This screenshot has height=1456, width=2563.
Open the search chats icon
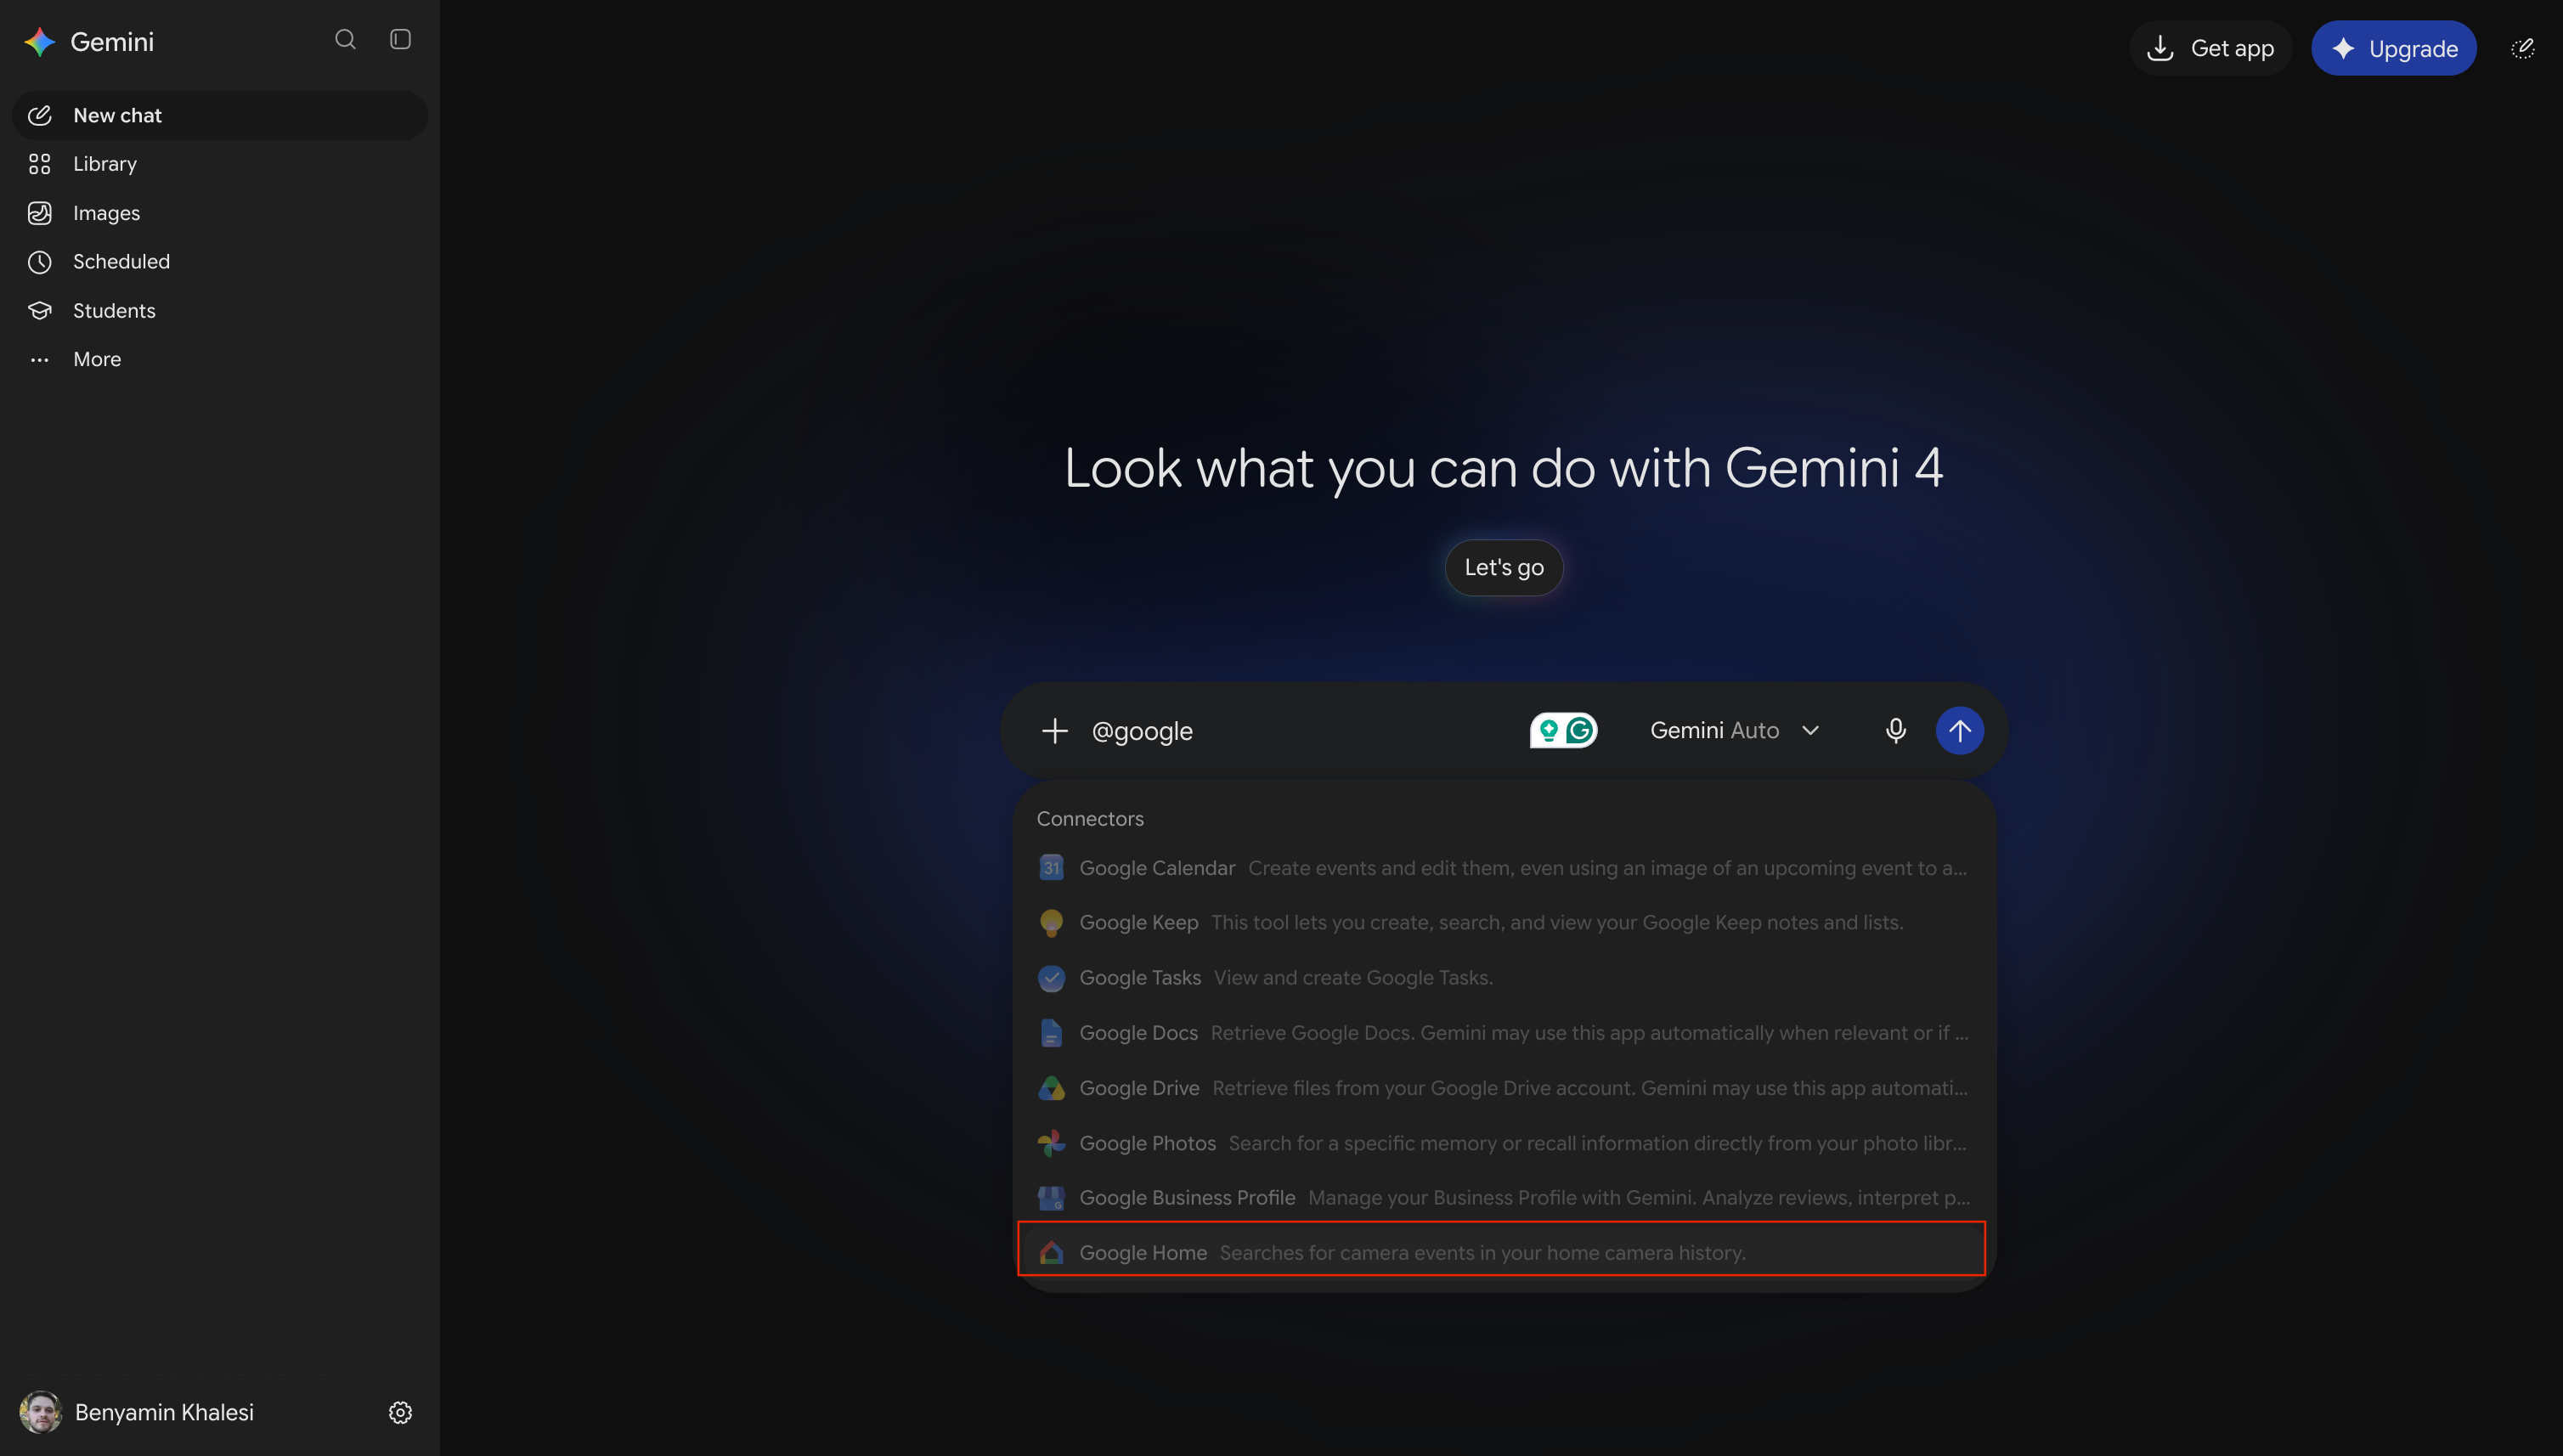click(x=345, y=40)
